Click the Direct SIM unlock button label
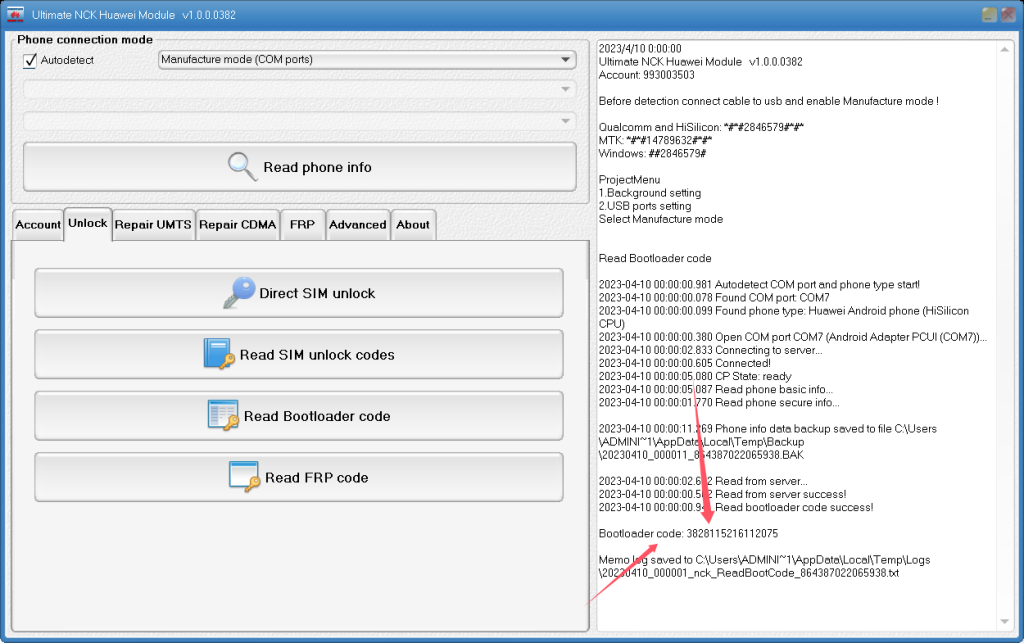 pyautogui.click(x=317, y=293)
